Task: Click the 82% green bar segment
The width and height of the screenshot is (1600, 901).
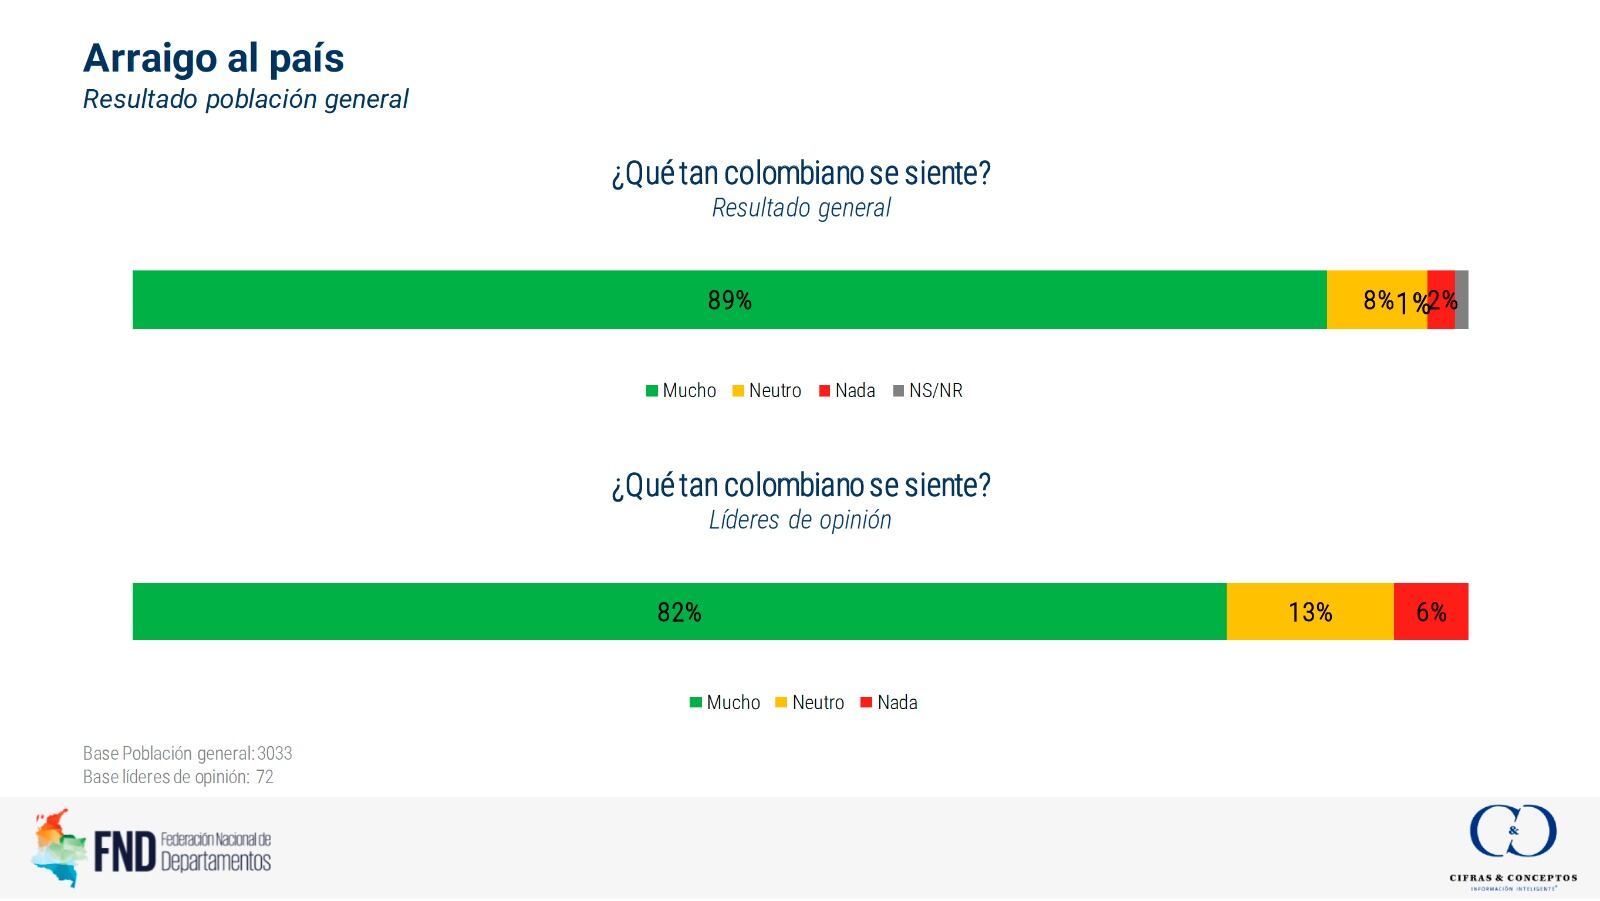Action: [x=679, y=612]
